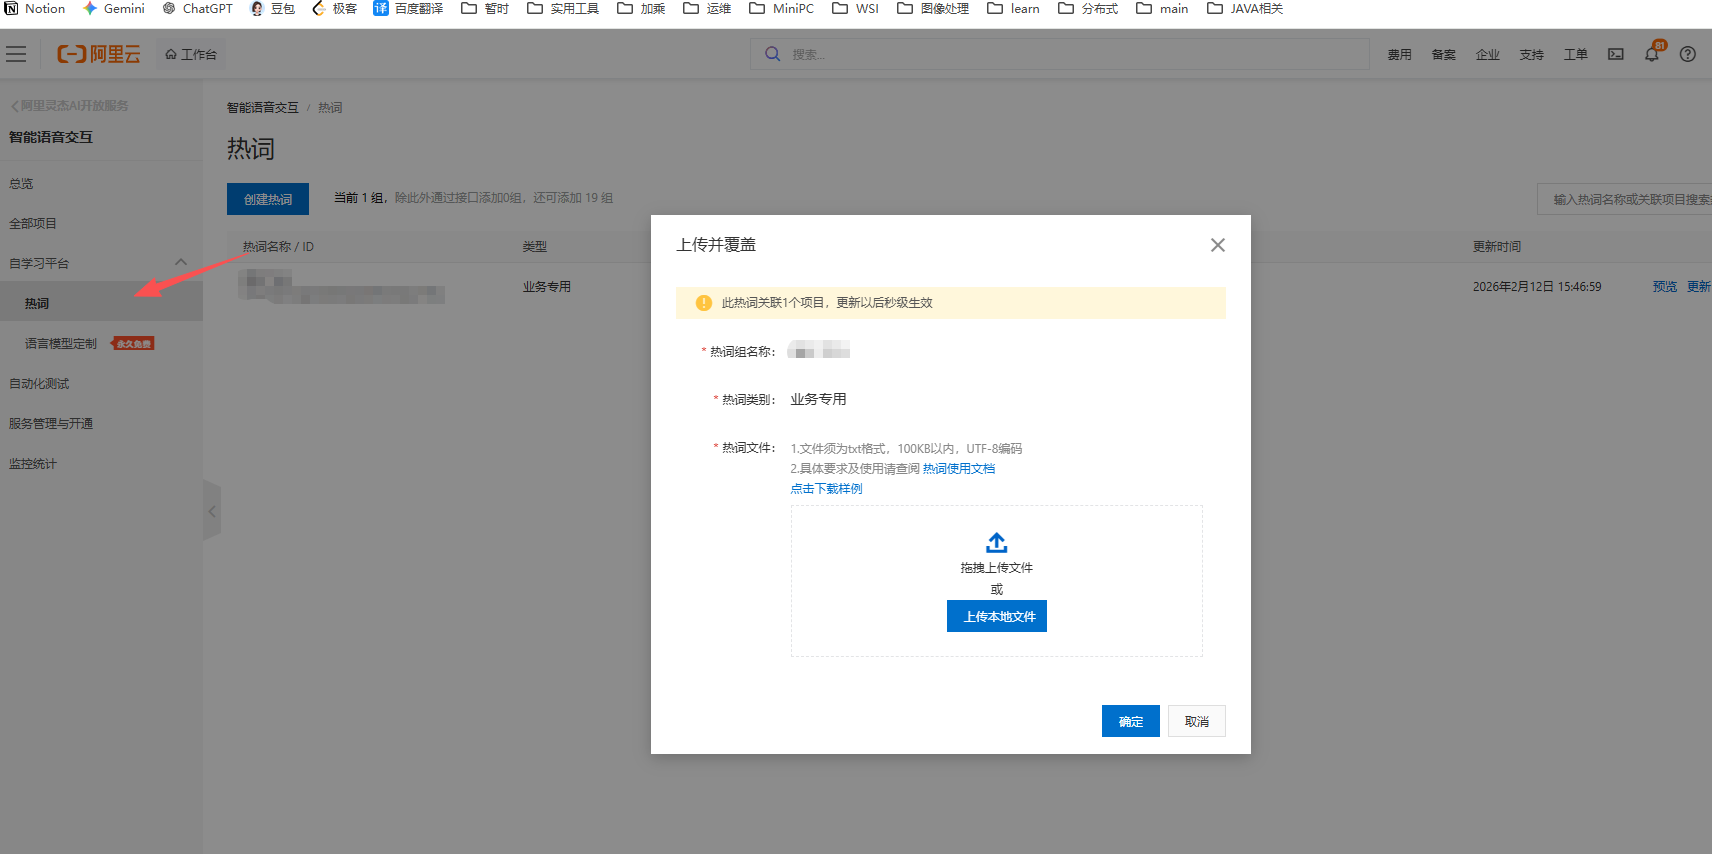This screenshot has width=1712, height=854.
Task: Close the 上传并覆盖 dialog
Action: pyautogui.click(x=1217, y=245)
